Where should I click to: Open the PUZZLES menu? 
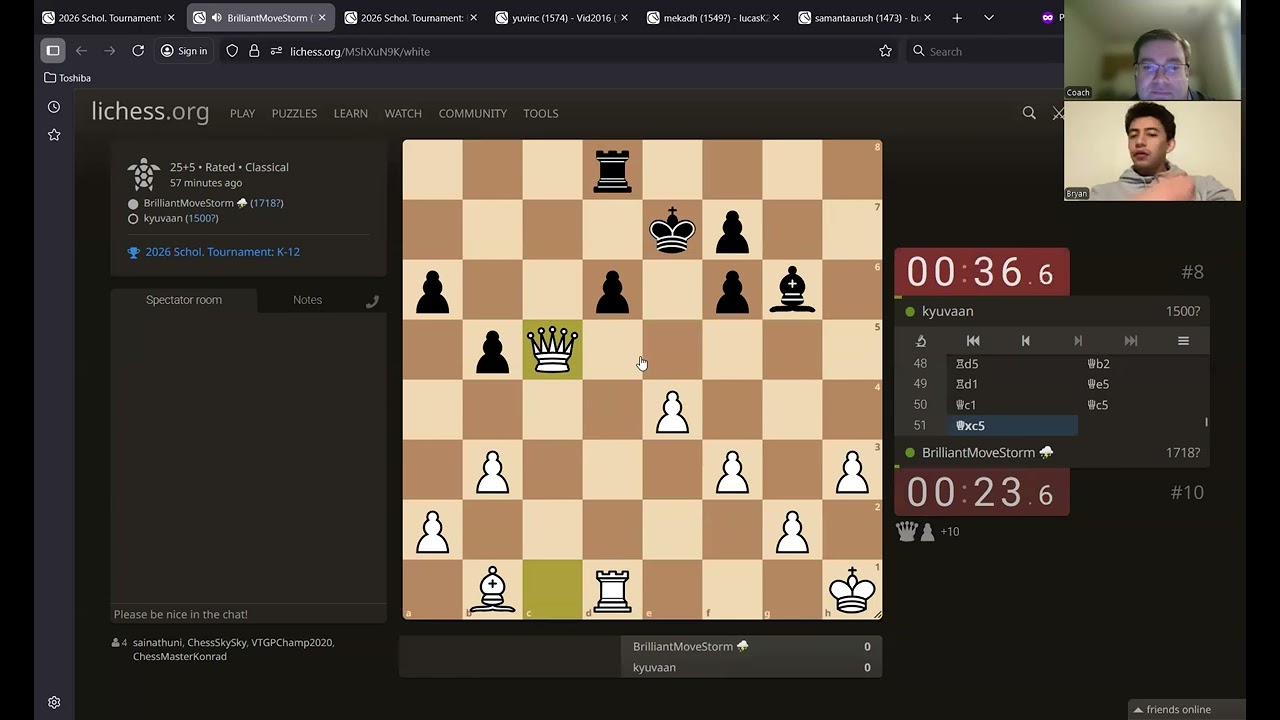point(294,113)
